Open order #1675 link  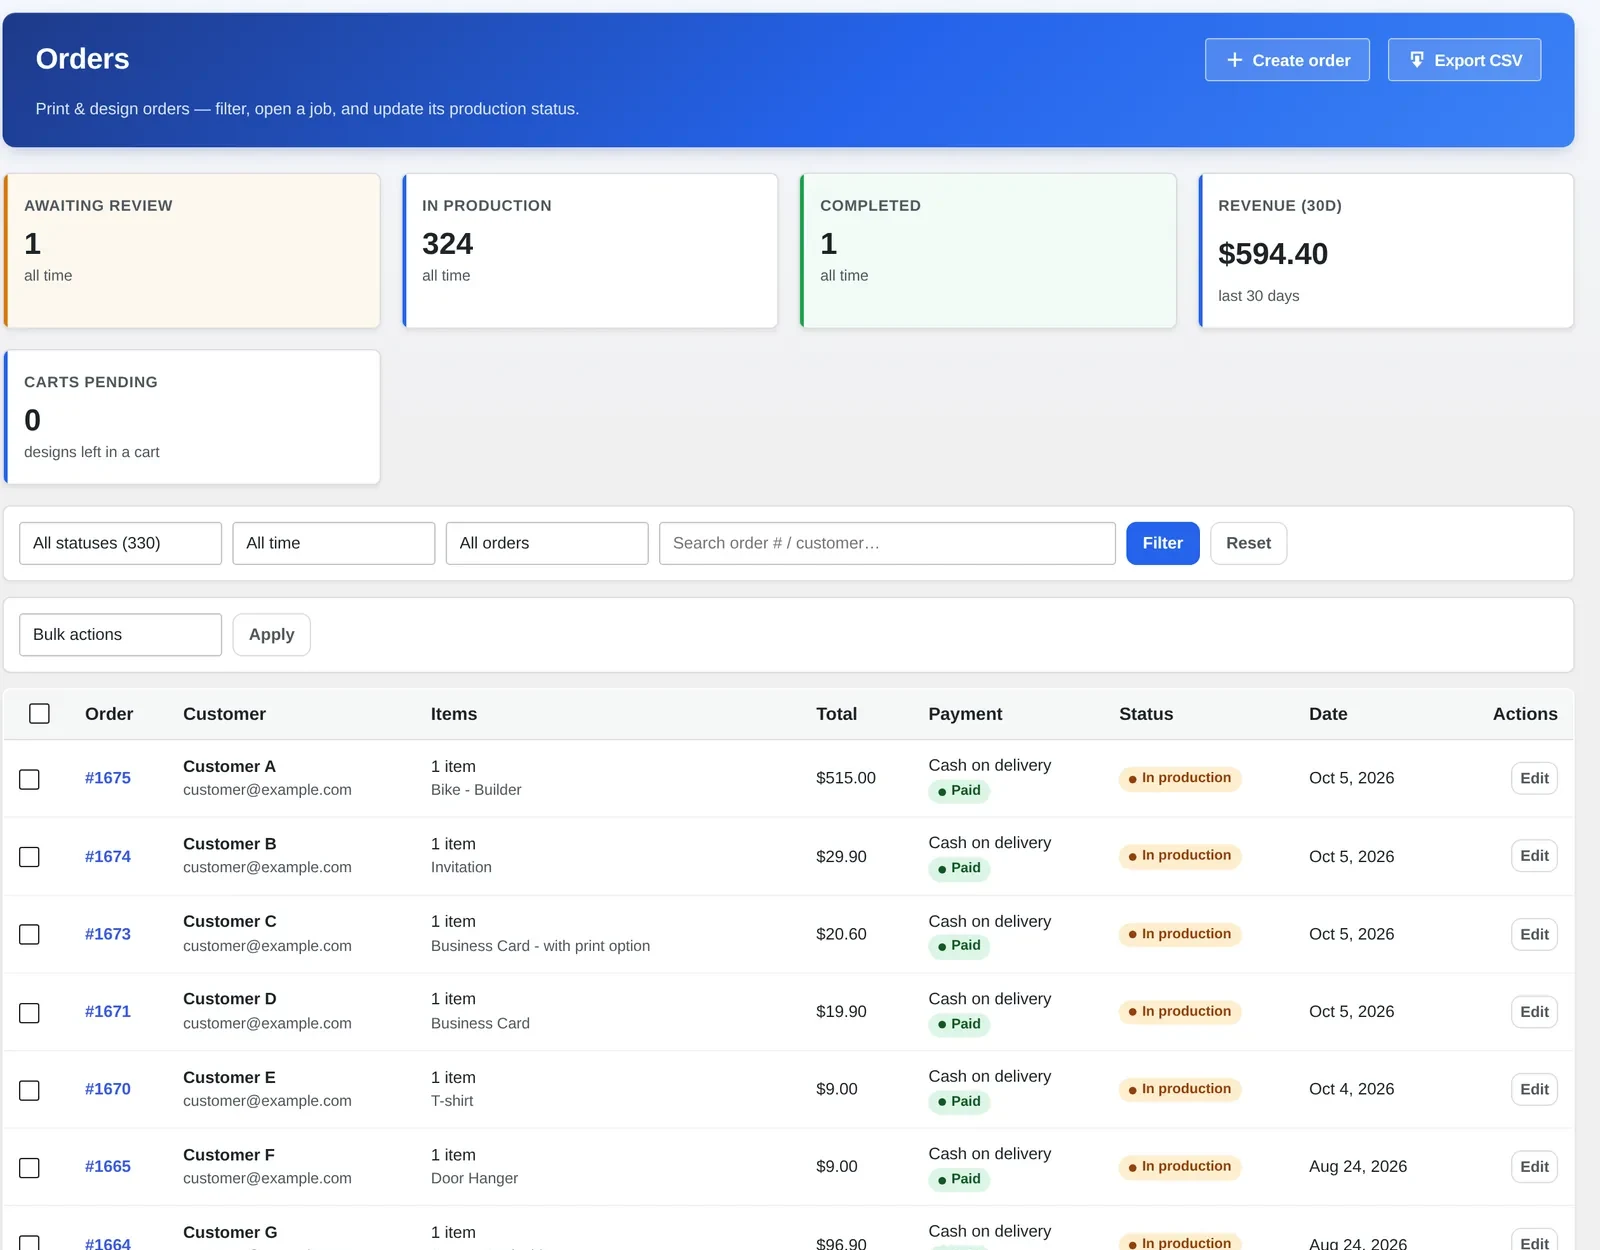(108, 778)
